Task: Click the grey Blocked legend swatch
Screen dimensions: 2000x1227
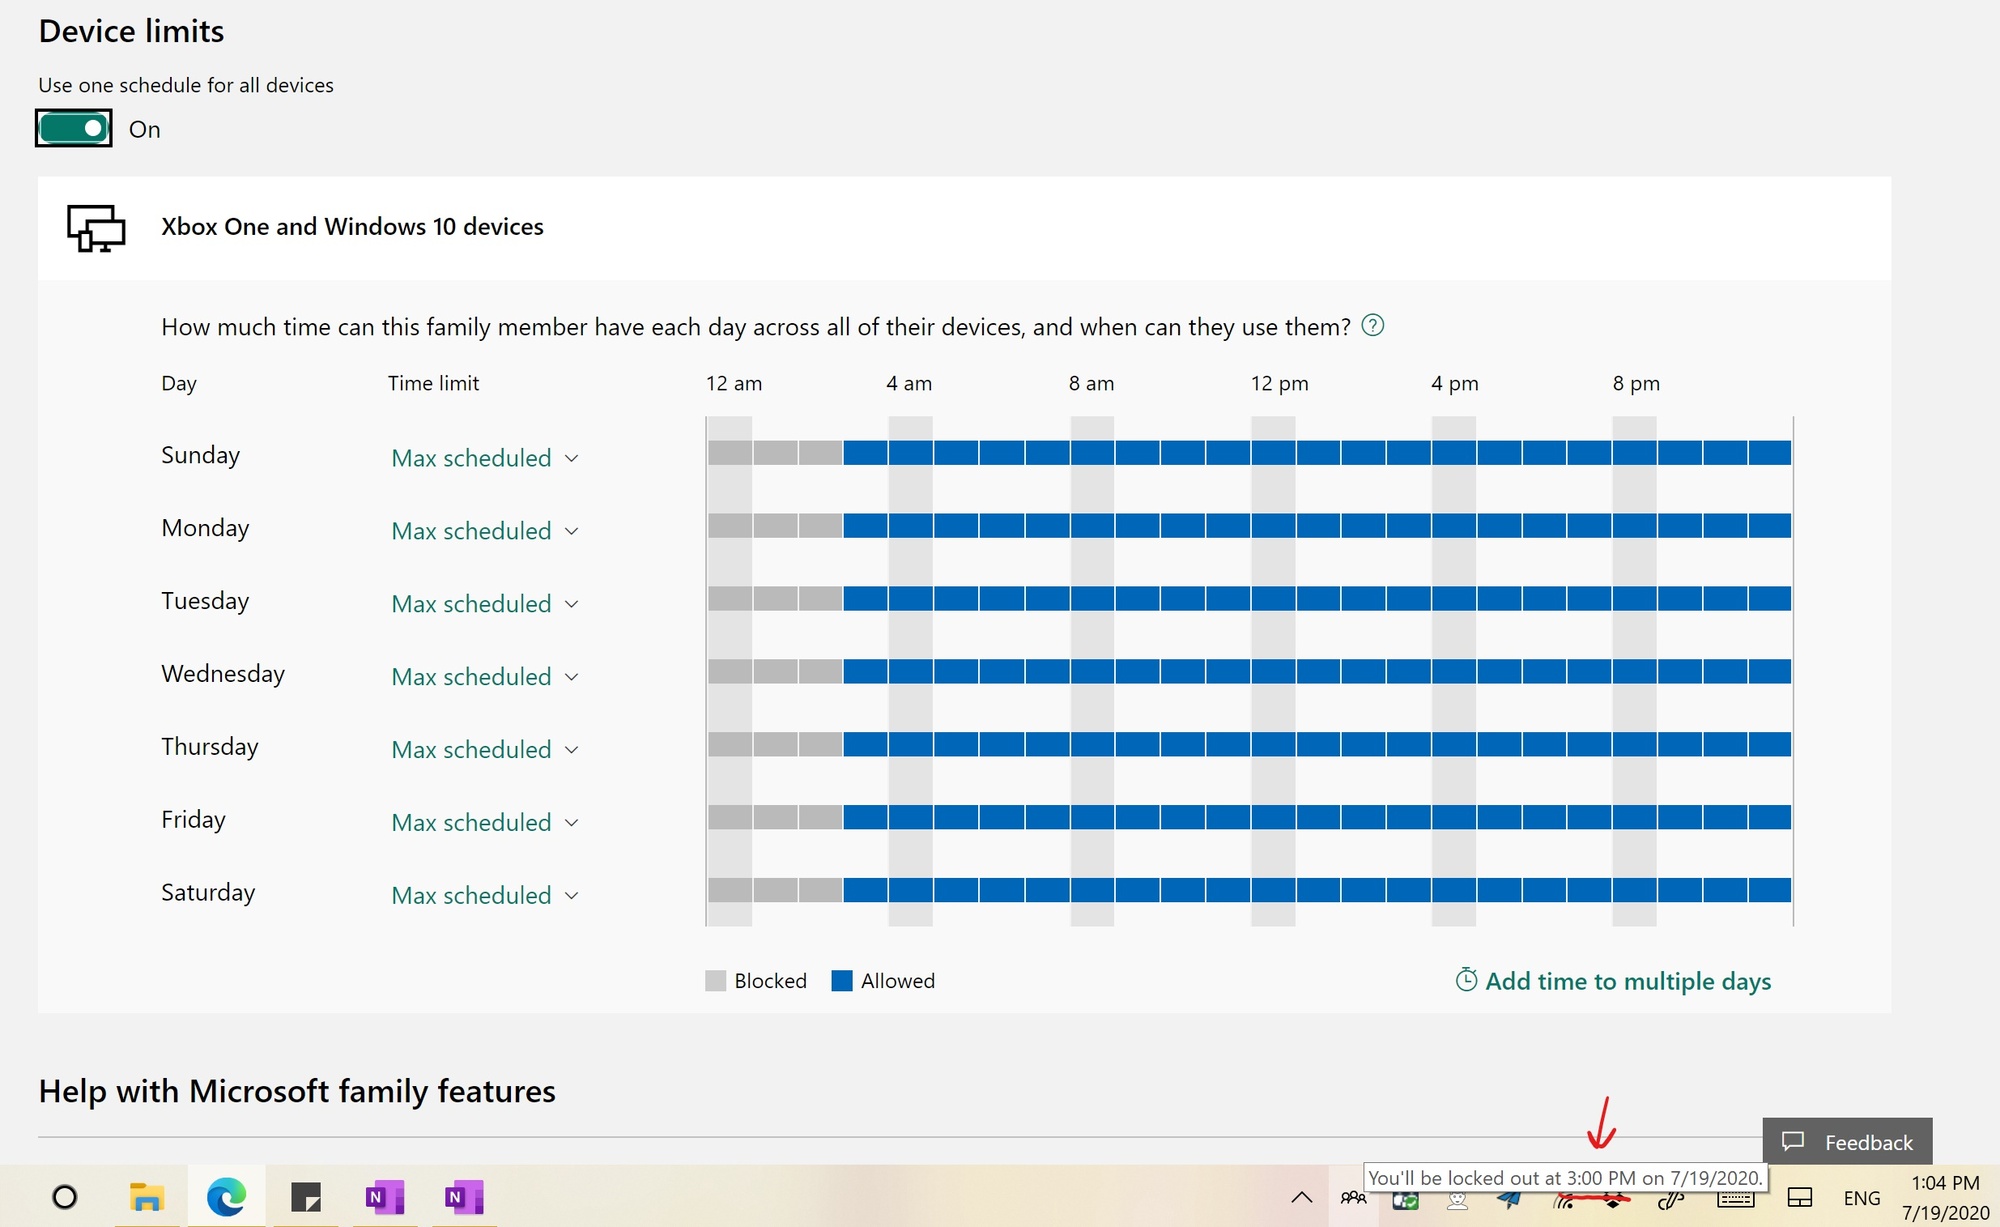Action: pos(715,981)
